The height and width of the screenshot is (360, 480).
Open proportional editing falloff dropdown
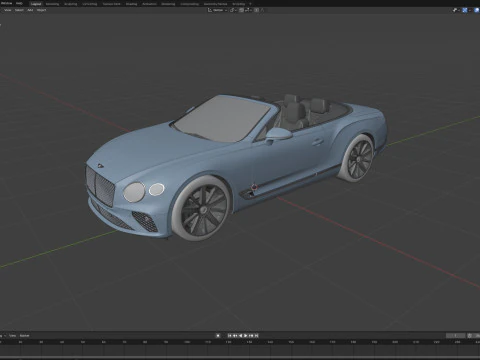coord(262,10)
